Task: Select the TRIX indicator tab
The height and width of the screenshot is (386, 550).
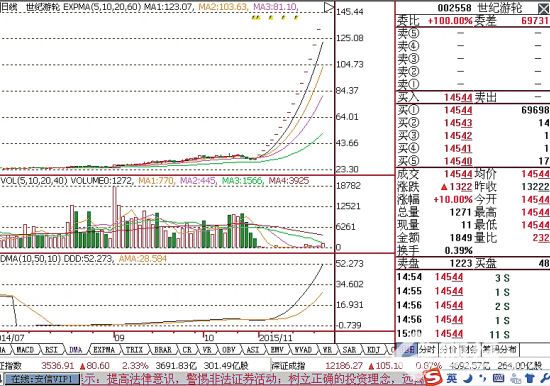Action: [134, 350]
